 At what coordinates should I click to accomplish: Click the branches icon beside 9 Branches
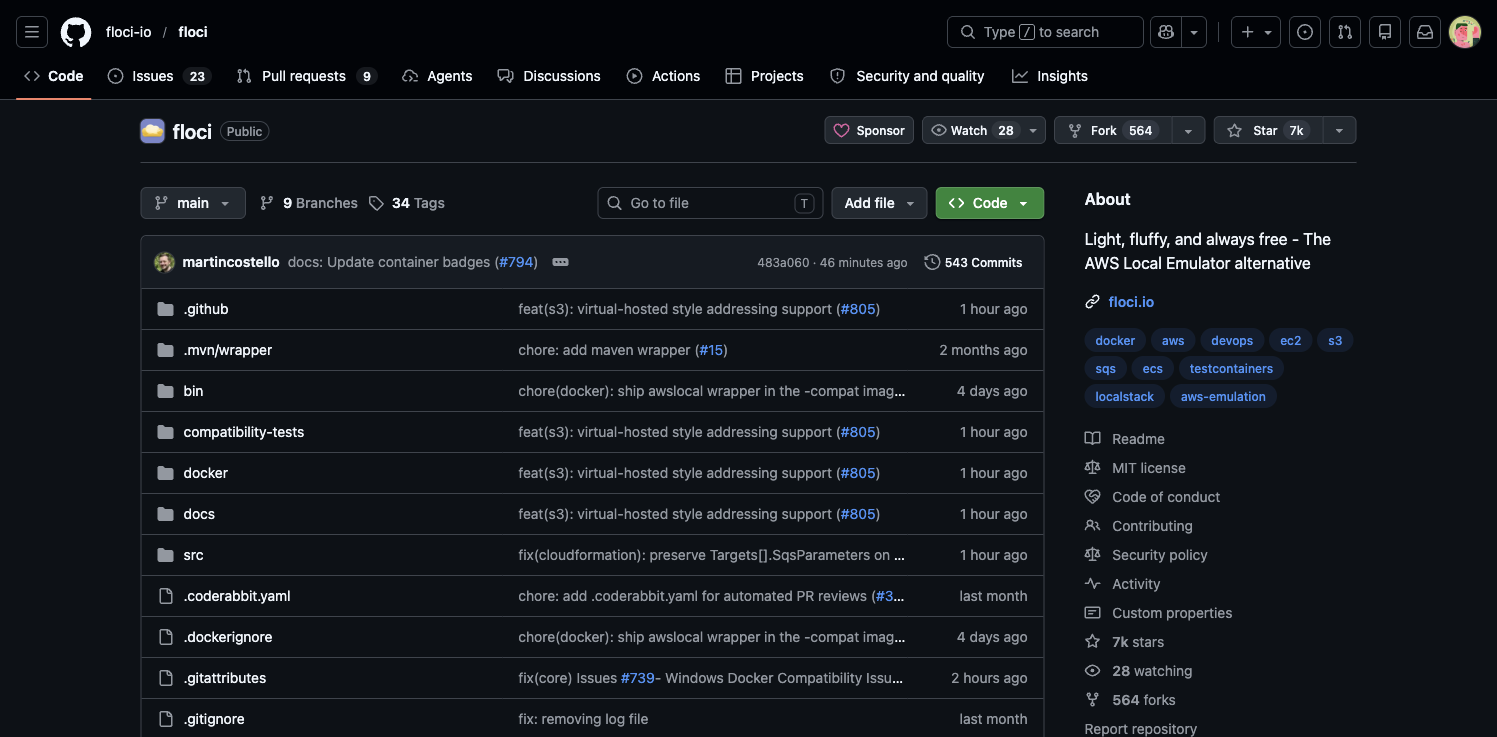[x=267, y=203]
